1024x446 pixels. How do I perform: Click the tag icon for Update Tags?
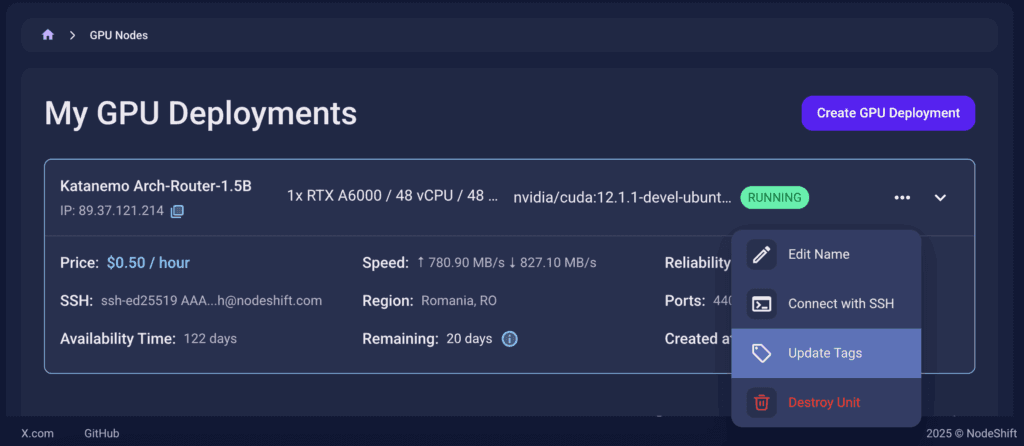tap(762, 353)
